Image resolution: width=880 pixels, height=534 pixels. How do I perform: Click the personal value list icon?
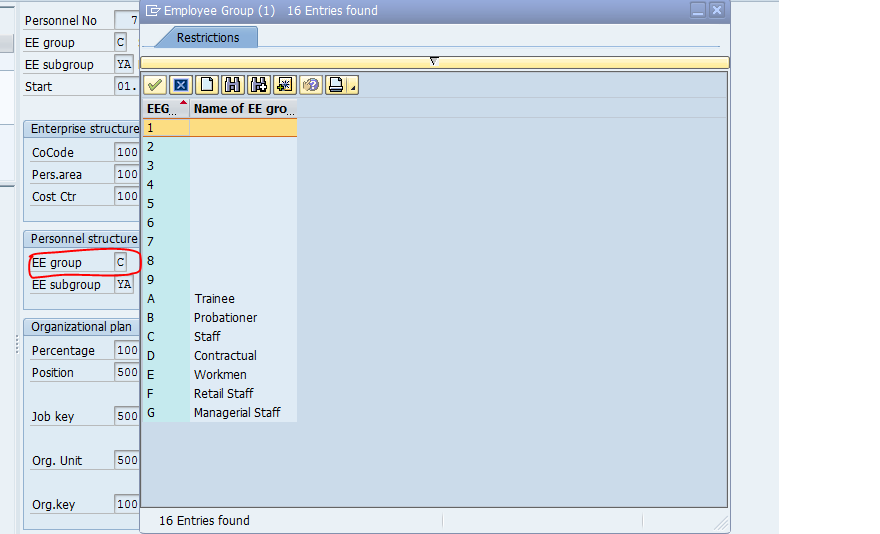[285, 85]
